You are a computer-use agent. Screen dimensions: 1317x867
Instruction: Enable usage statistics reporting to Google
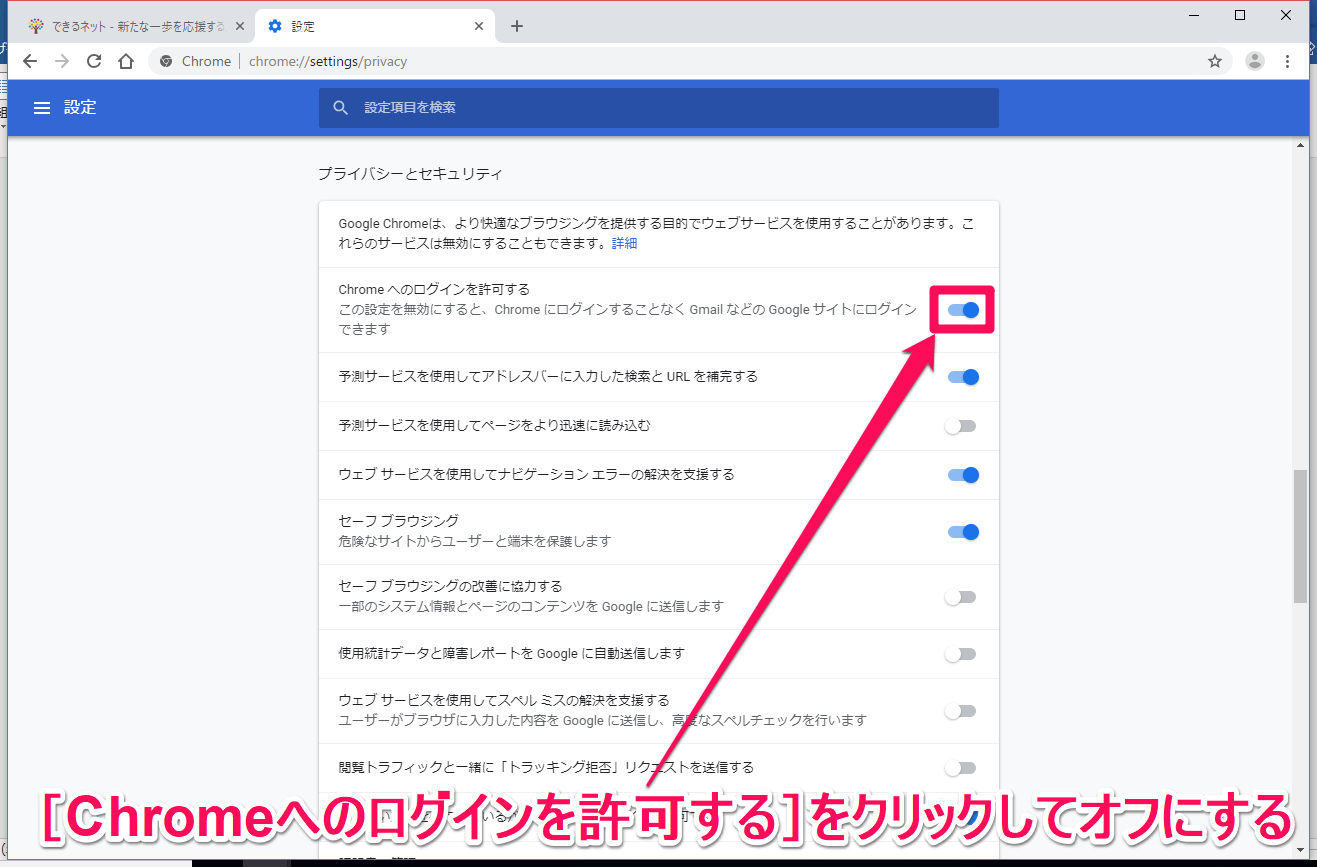point(961,654)
